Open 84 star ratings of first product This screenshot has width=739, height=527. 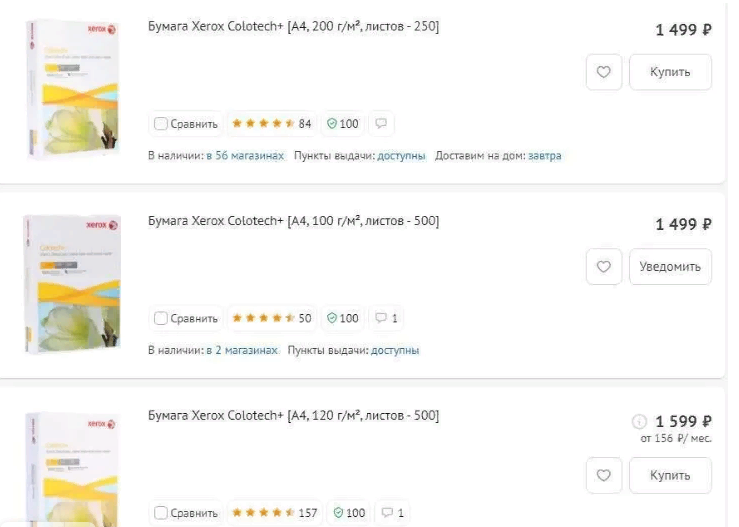coord(271,124)
